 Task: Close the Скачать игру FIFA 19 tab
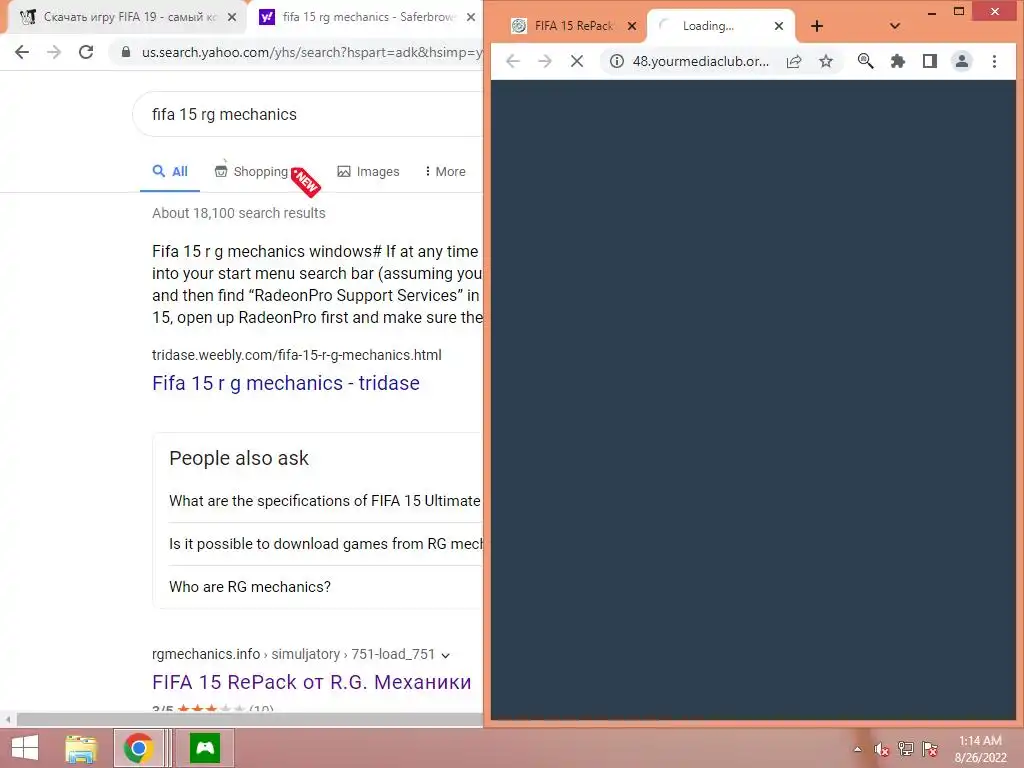pyautogui.click(x=232, y=18)
